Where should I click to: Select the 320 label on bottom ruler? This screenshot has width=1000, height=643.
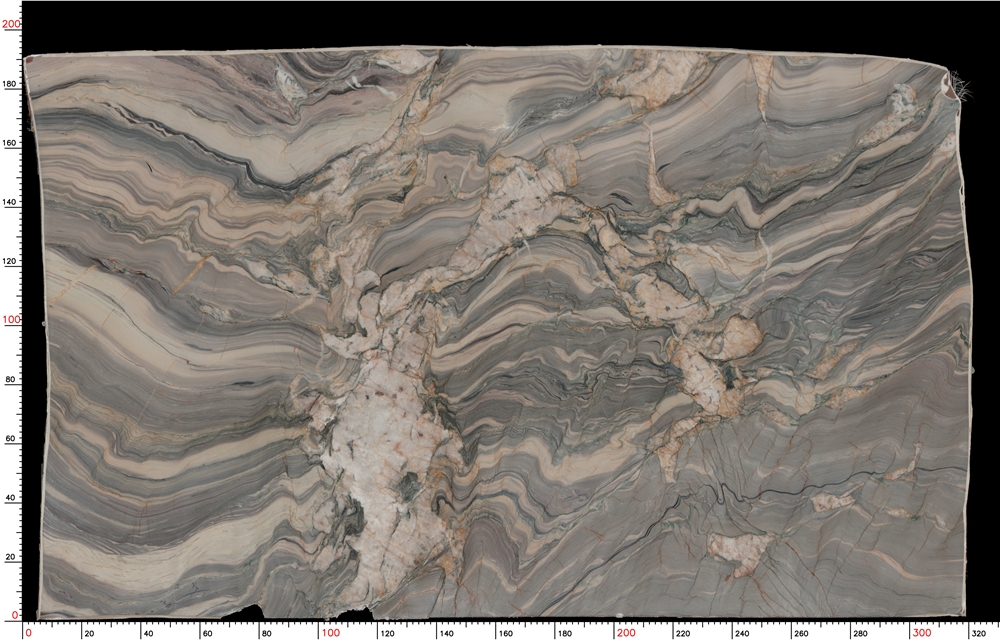[980, 632]
